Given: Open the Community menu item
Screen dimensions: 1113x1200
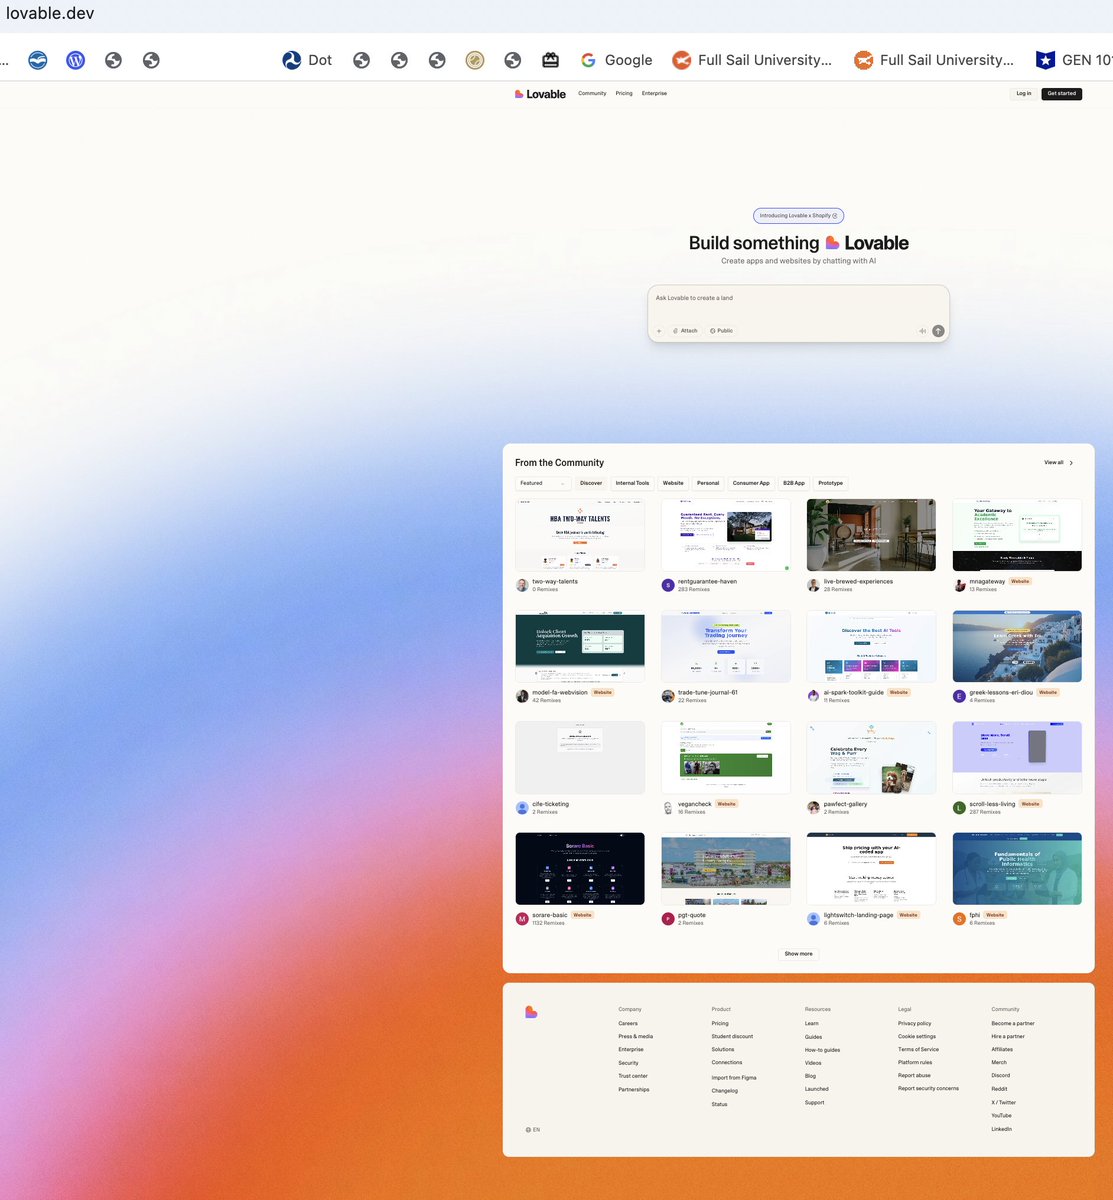Looking at the screenshot, I should (592, 93).
